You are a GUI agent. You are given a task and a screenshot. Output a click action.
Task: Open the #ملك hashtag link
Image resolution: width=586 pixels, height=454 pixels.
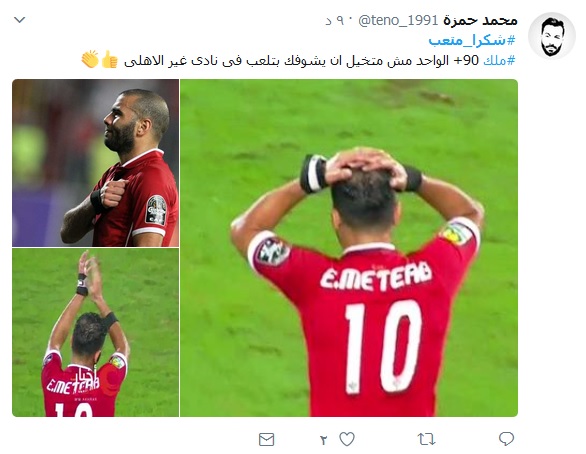pyautogui.click(x=499, y=60)
